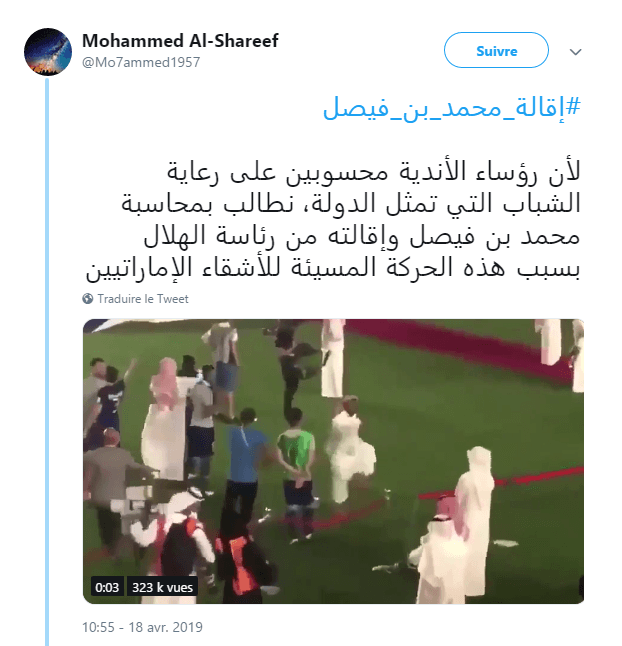Follow the account with the Suivre button
The image size is (622, 646).
[x=496, y=50]
